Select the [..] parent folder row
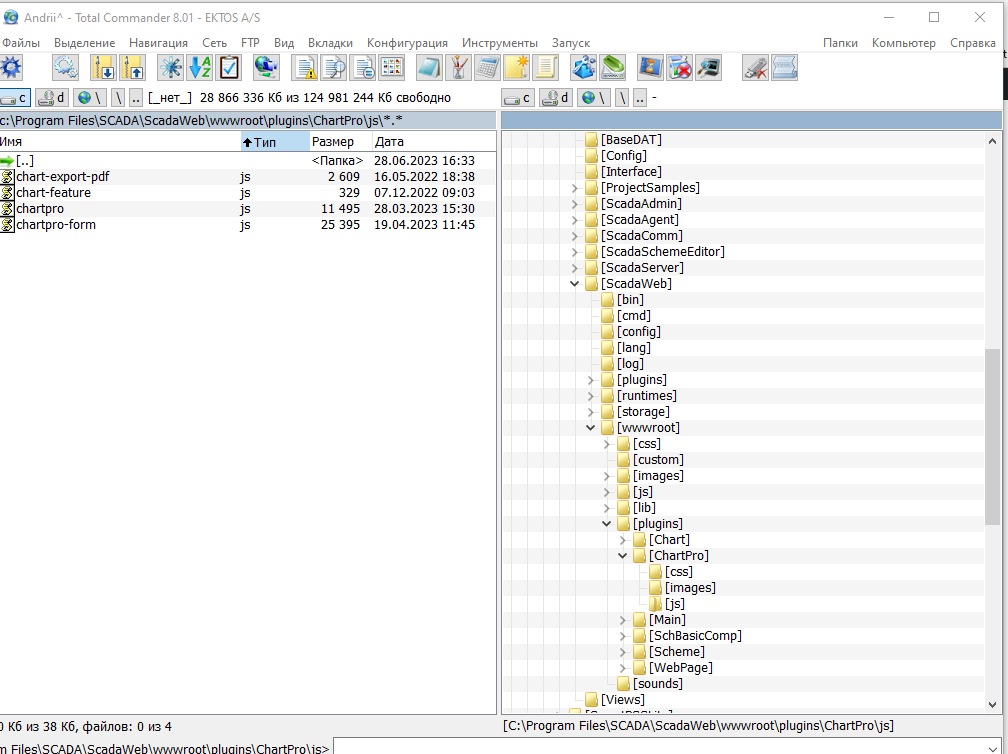 pyautogui.click(x=248, y=161)
